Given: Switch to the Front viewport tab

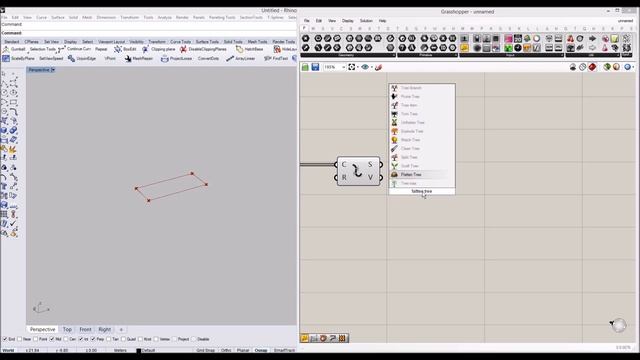Looking at the screenshot, I should pos(85,329).
